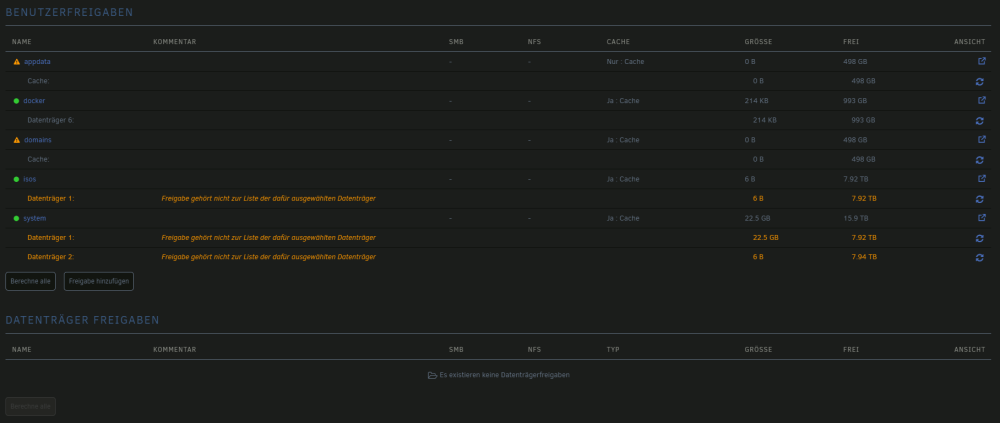Click the orange warning icon beside domains
The height and width of the screenshot is (423, 1000).
pyautogui.click(x=17, y=140)
